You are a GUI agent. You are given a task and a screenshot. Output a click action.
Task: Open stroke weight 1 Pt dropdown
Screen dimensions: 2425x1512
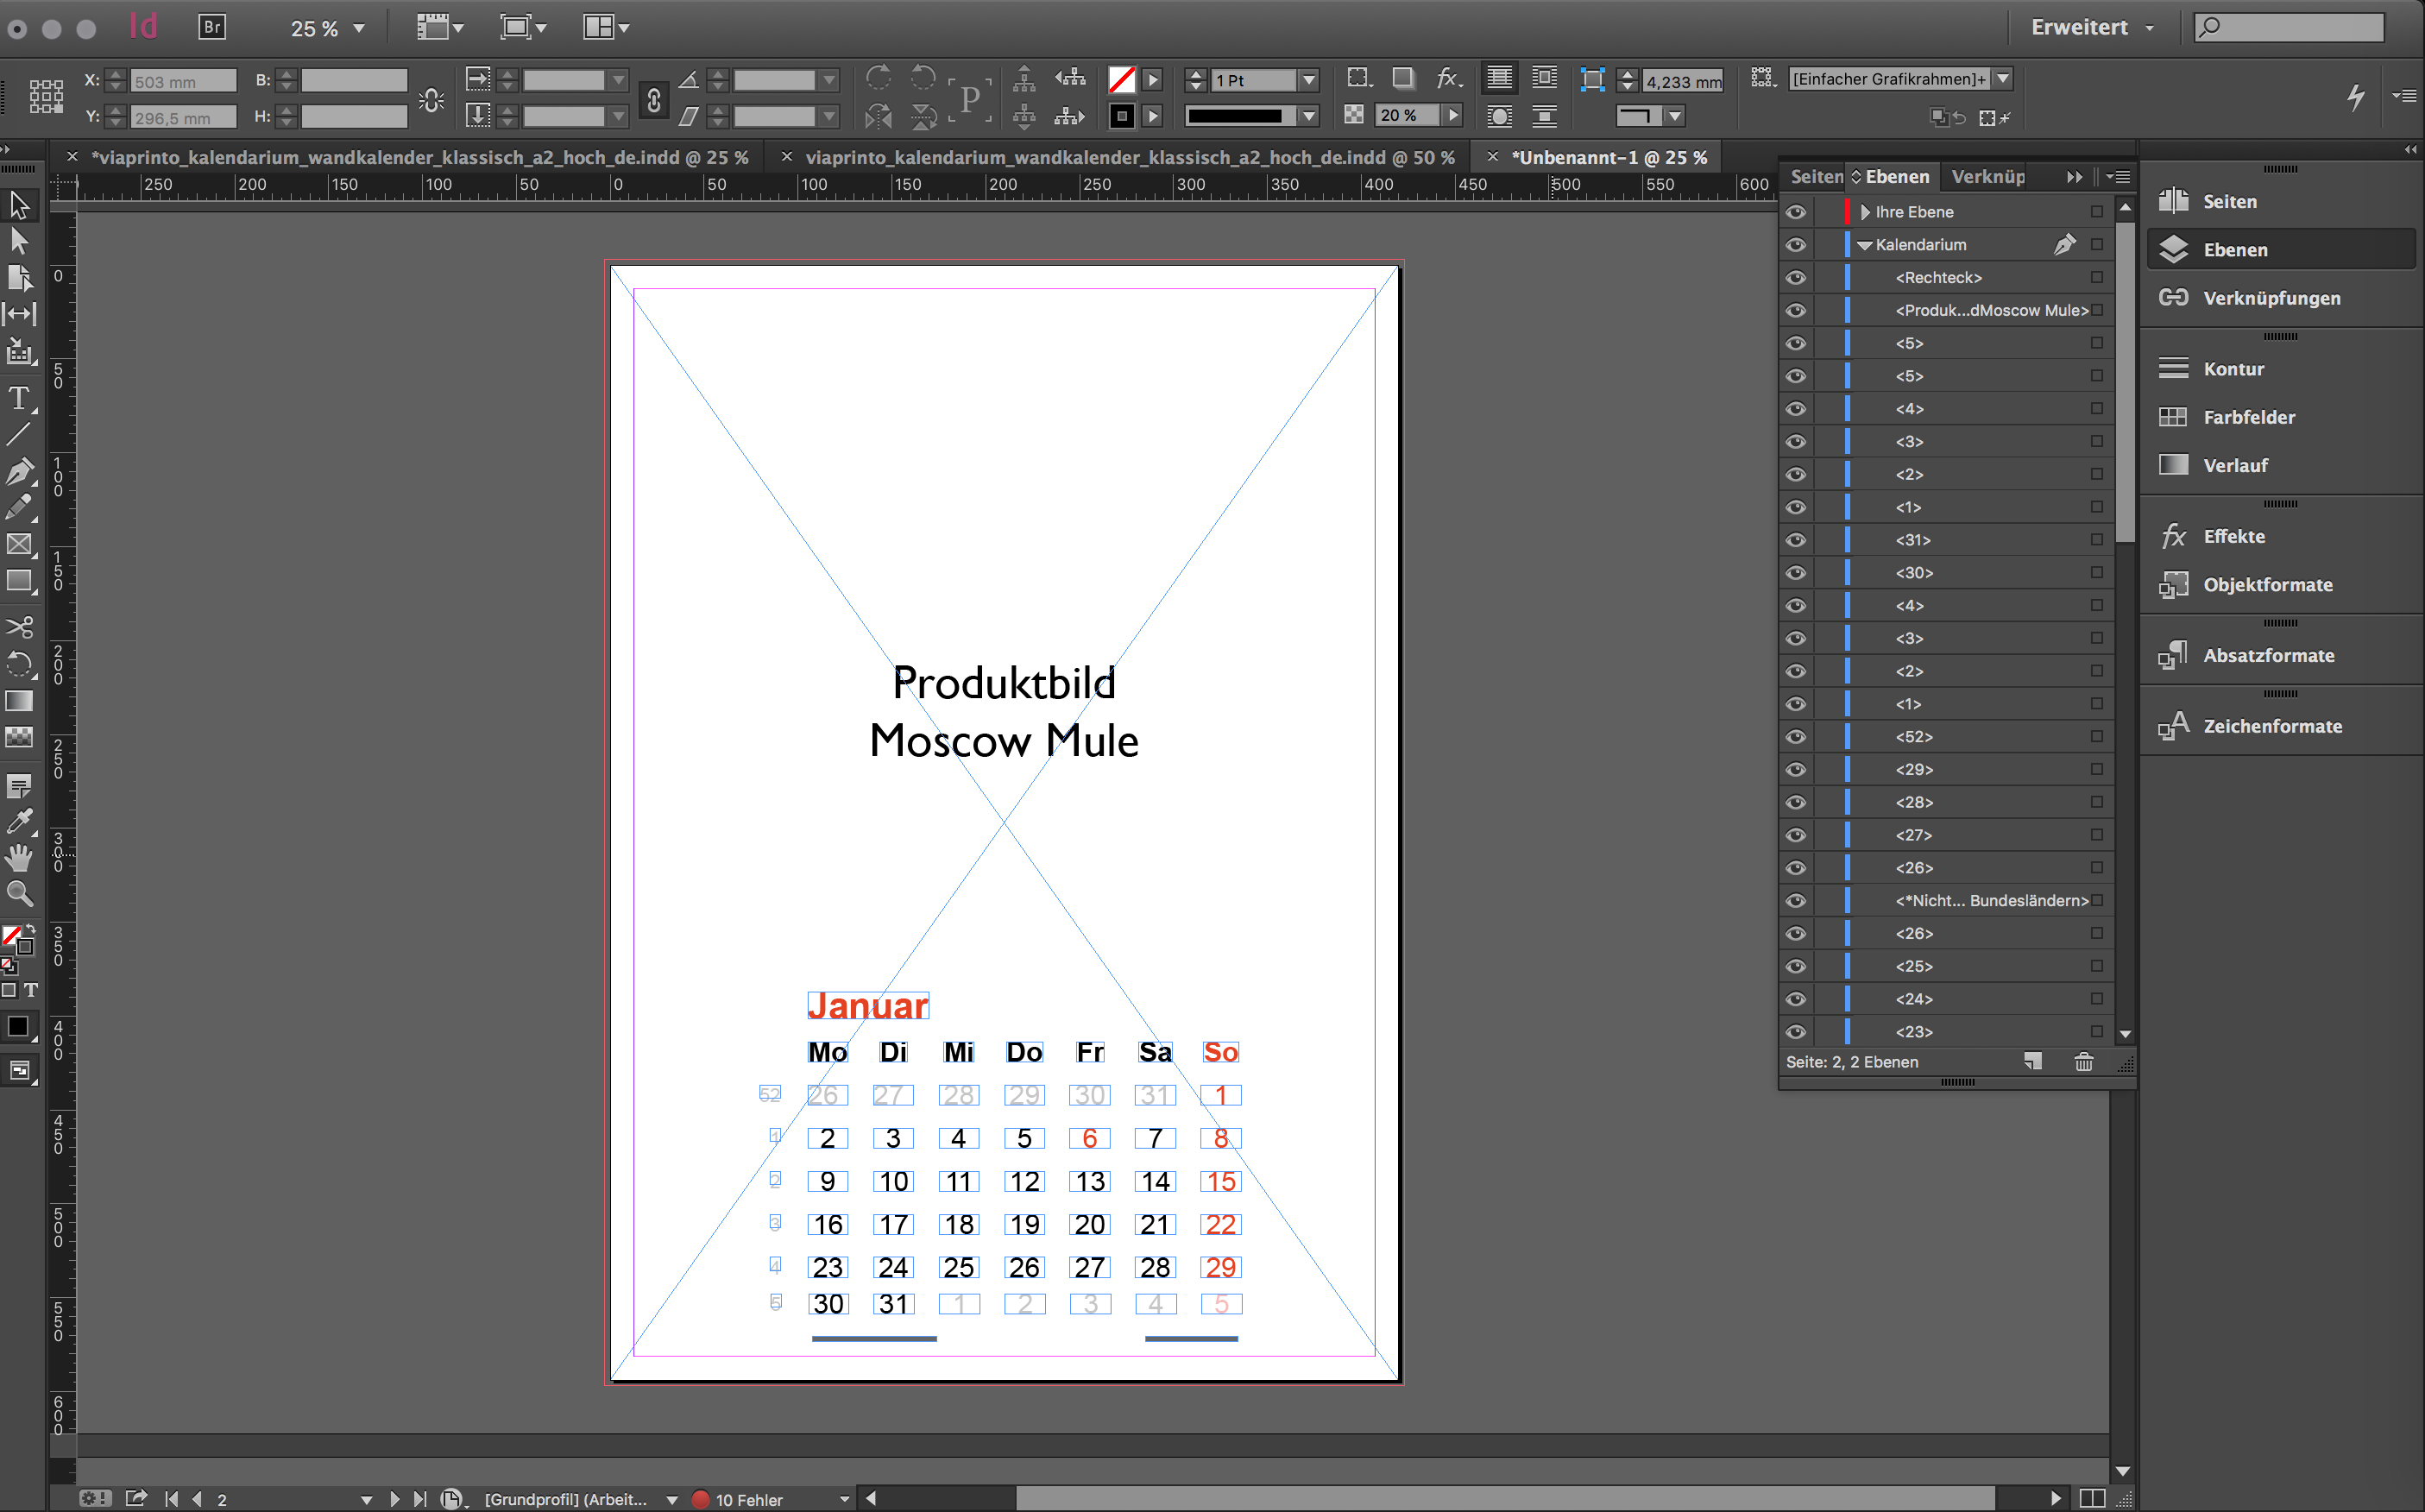[1309, 80]
